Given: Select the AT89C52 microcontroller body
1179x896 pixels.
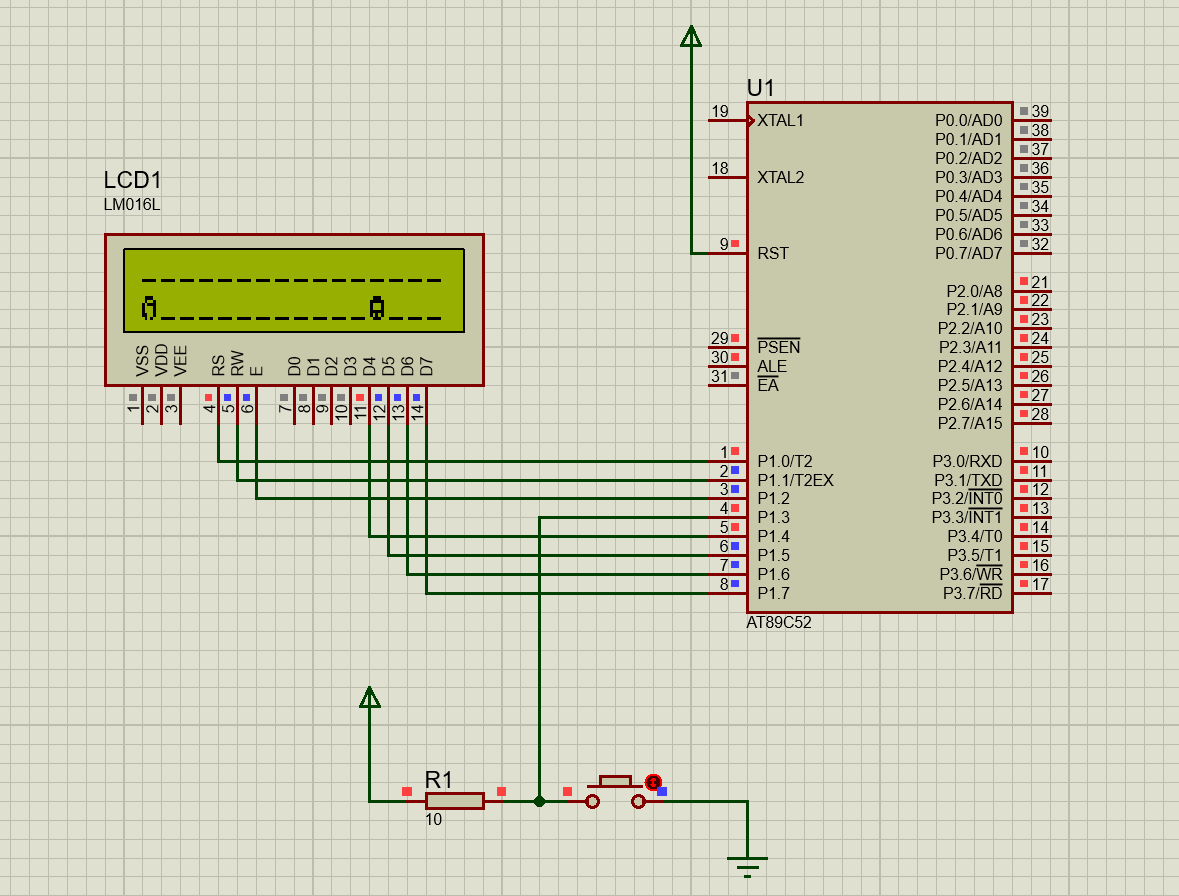Looking at the screenshot, I should coord(880,358).
